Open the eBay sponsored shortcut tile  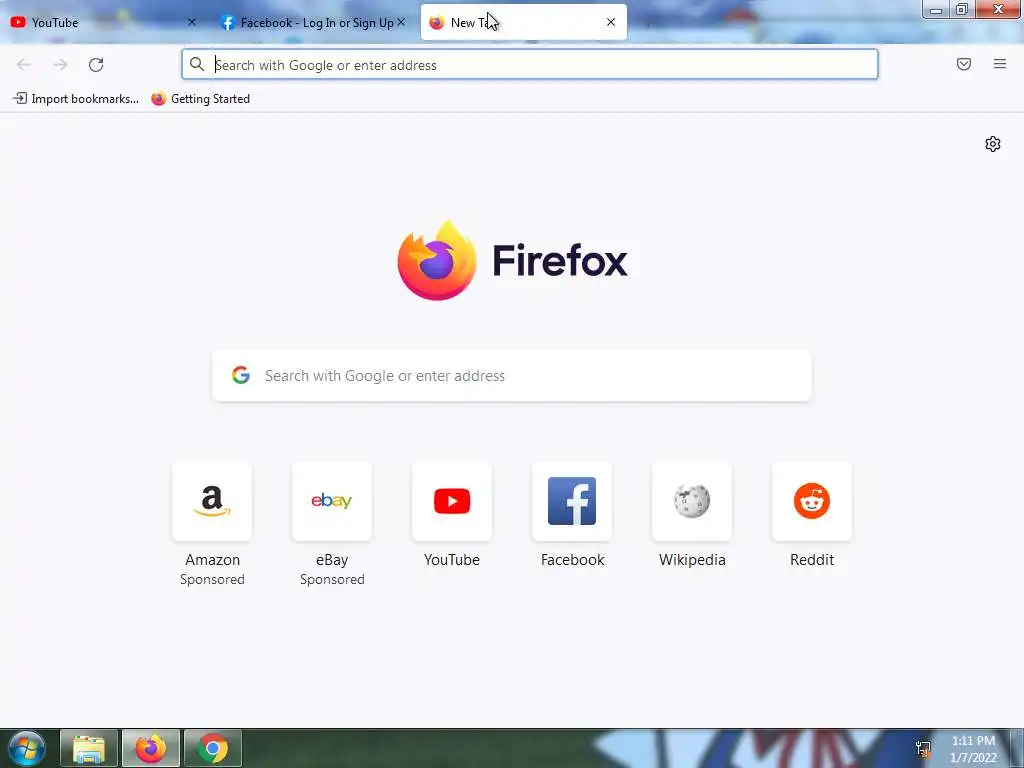[332, 501]
